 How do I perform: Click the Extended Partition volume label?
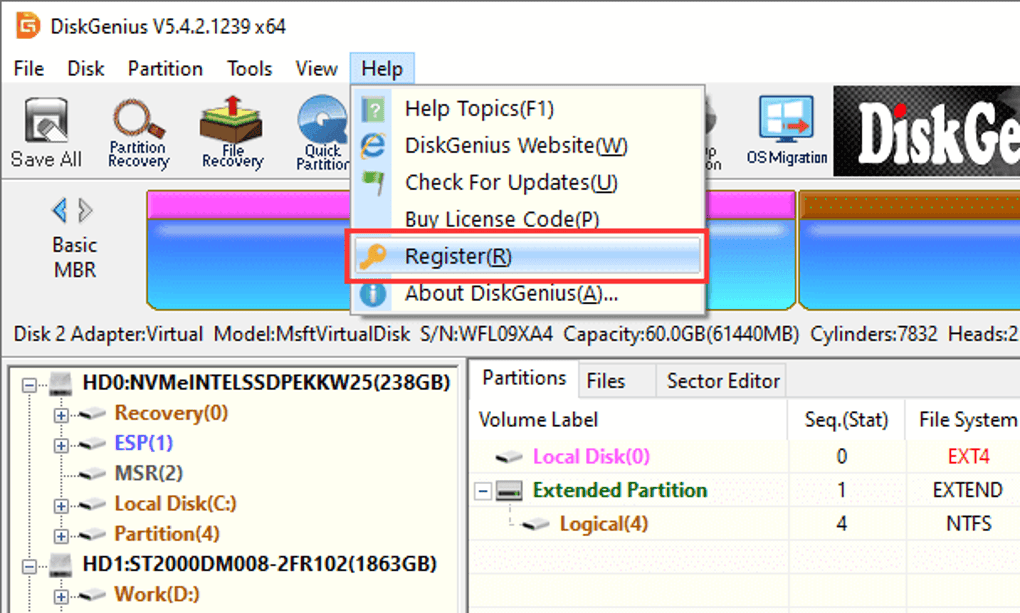(619, 490)
